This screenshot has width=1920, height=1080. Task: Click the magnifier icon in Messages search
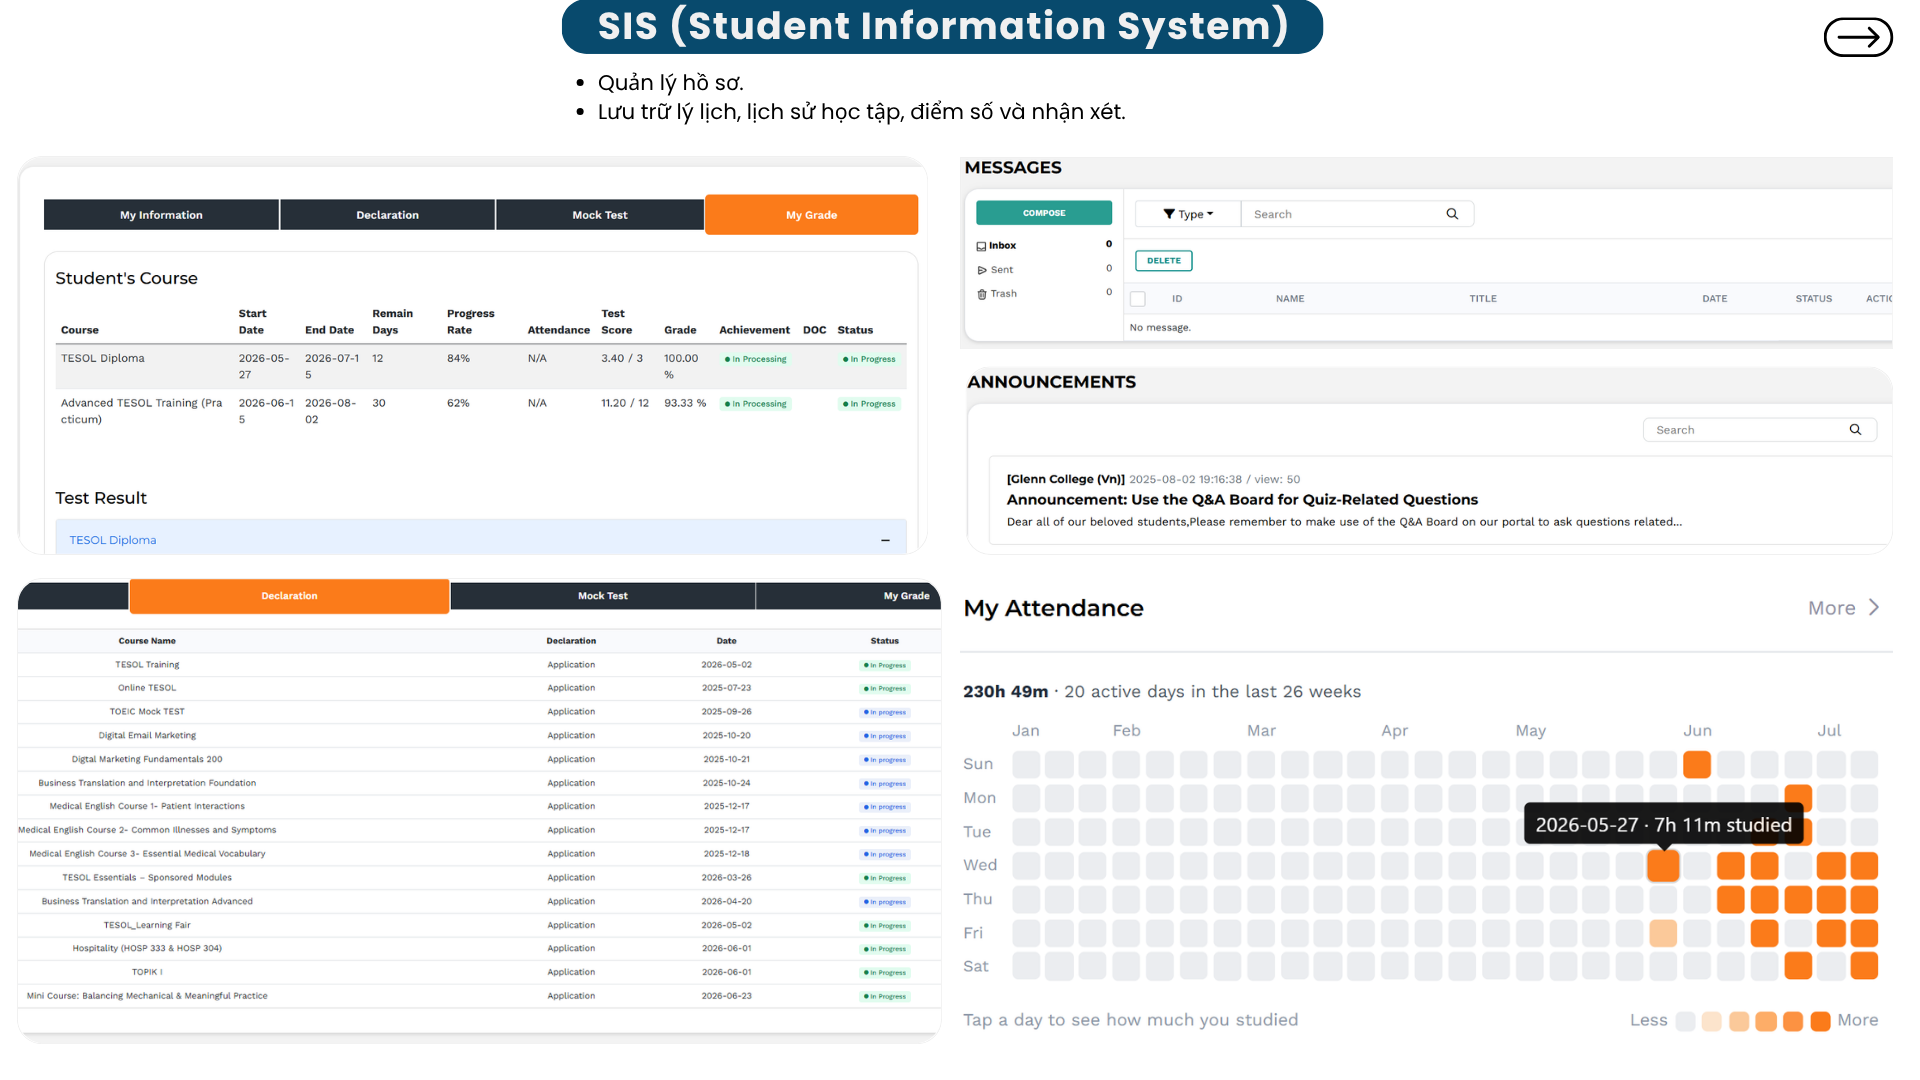pos(1452,214)
